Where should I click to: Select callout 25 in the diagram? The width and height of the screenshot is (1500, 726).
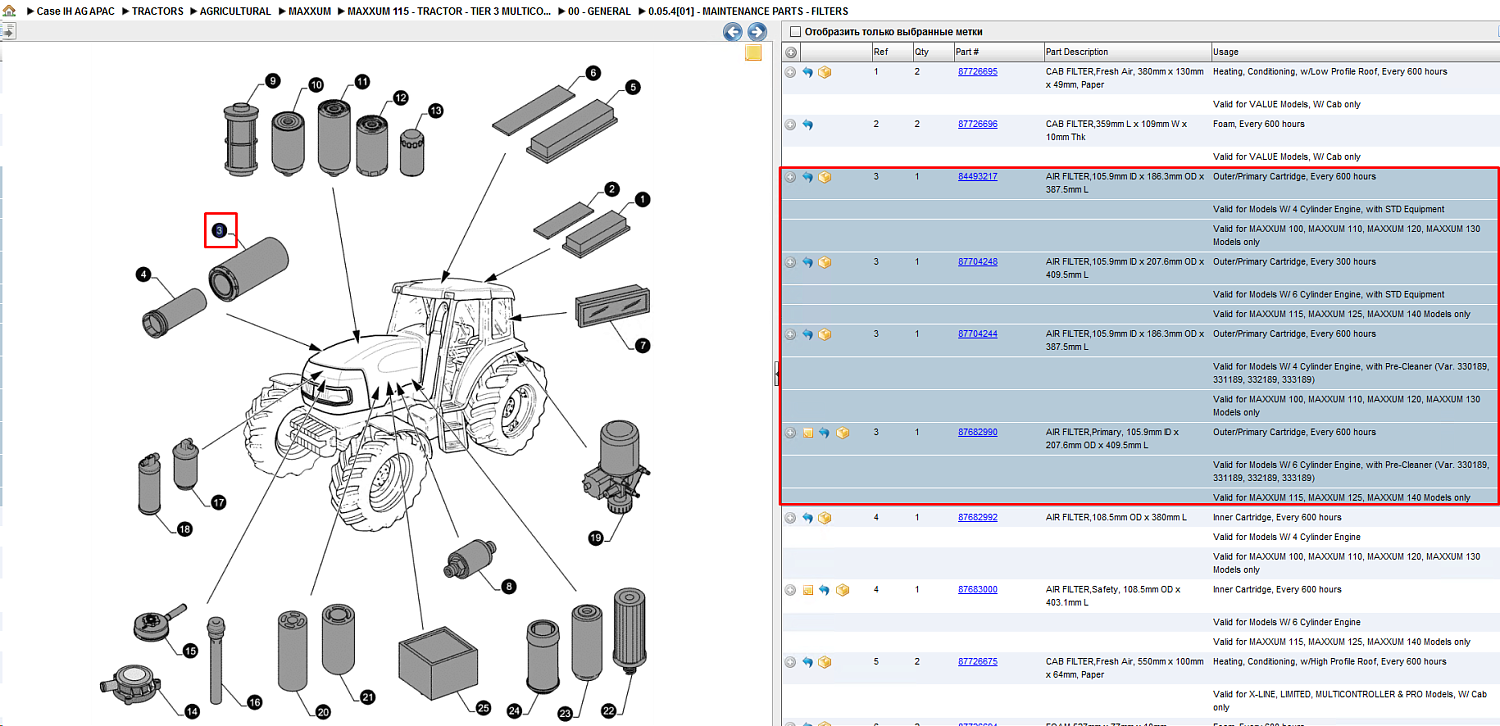point(483,708)
